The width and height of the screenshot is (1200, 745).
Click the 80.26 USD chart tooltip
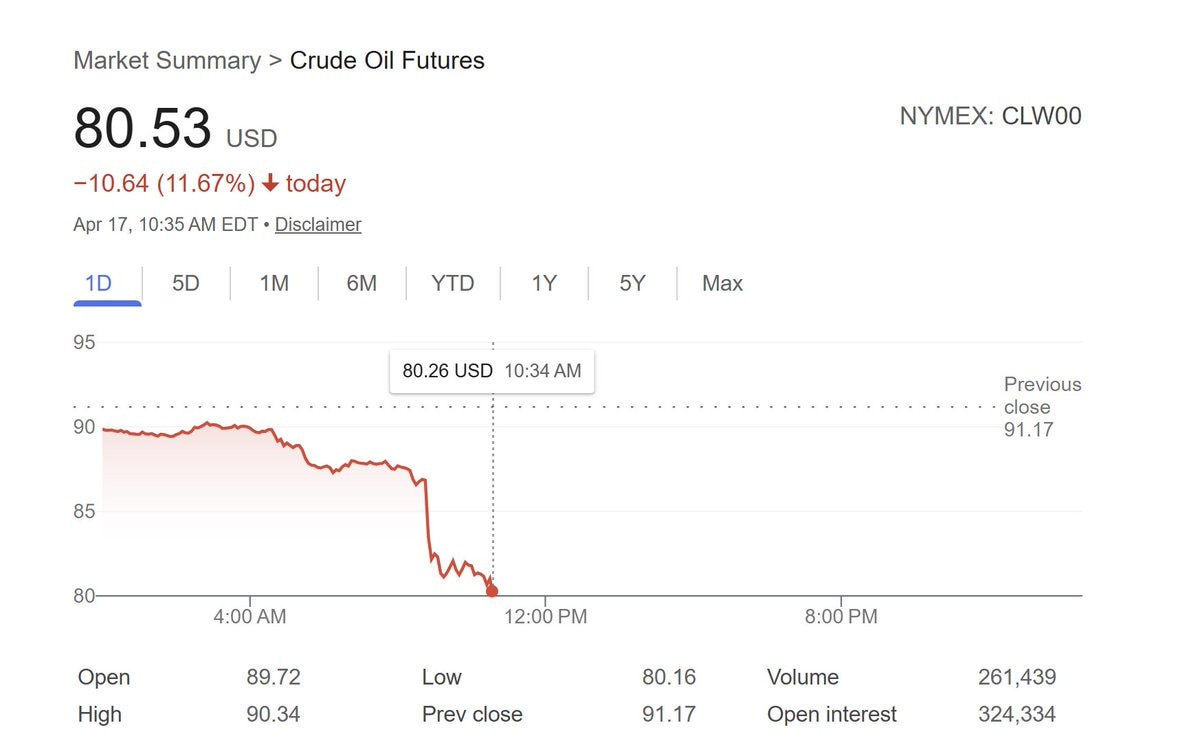491,371
